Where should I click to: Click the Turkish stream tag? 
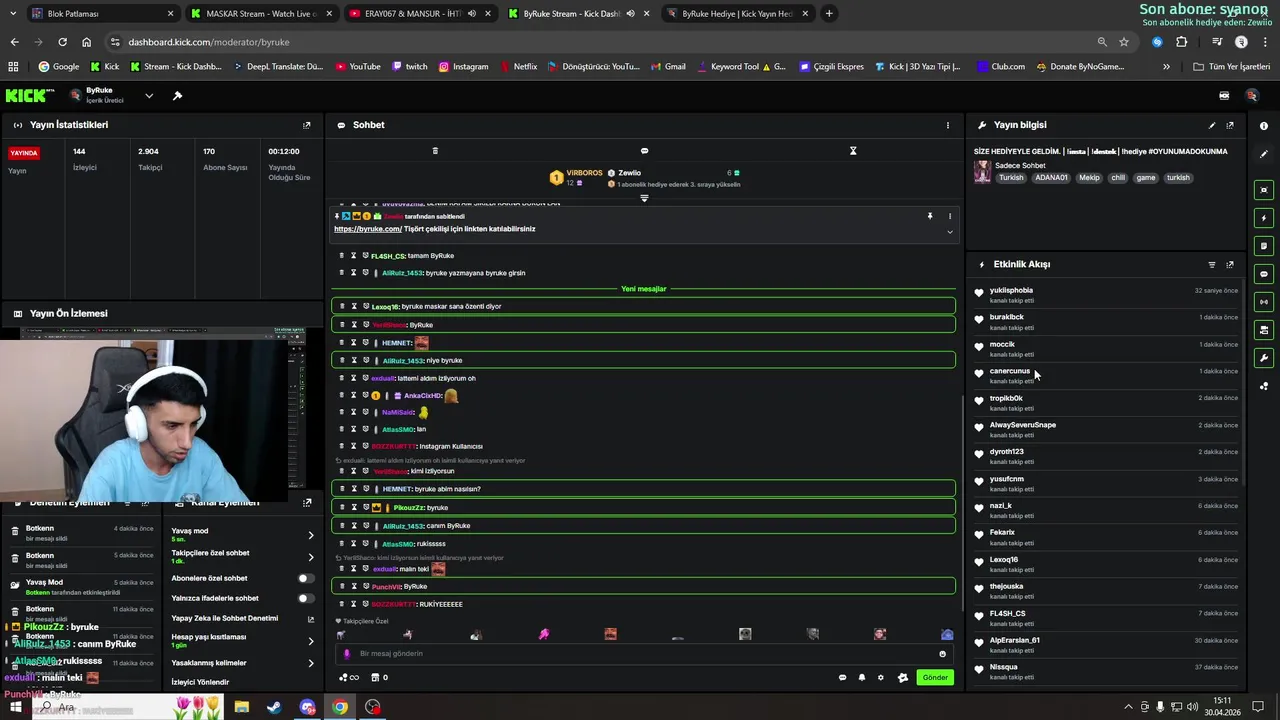(x=1011, y=178)
